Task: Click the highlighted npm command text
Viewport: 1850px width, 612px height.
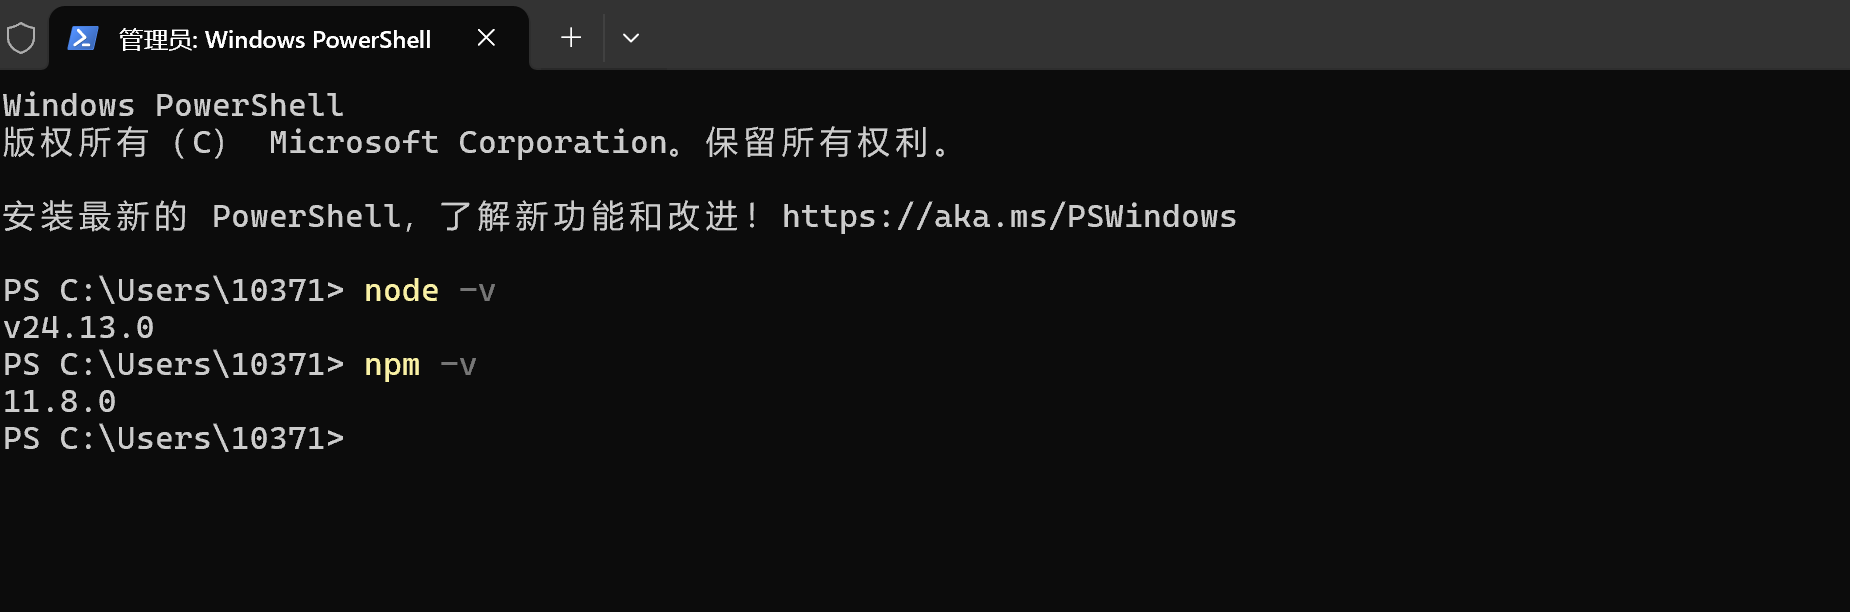Action: (391, 364)
